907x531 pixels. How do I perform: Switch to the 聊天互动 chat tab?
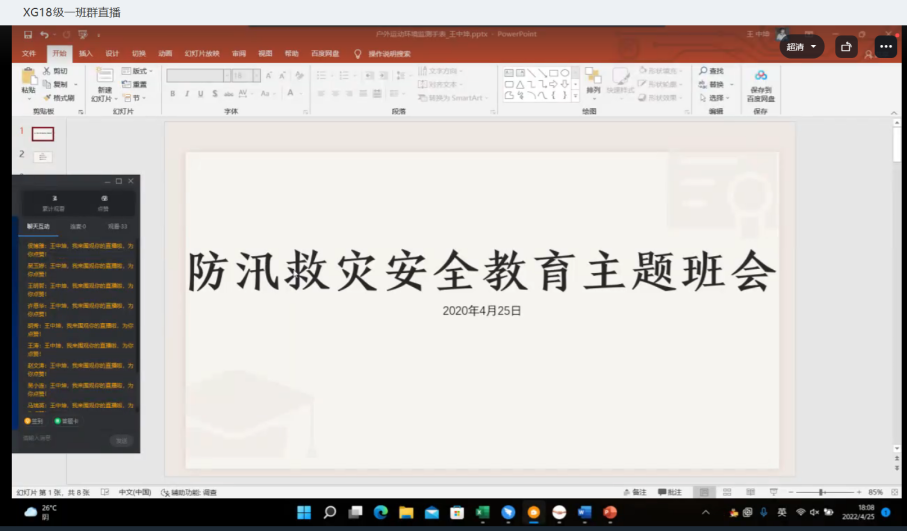click(39, 226)
